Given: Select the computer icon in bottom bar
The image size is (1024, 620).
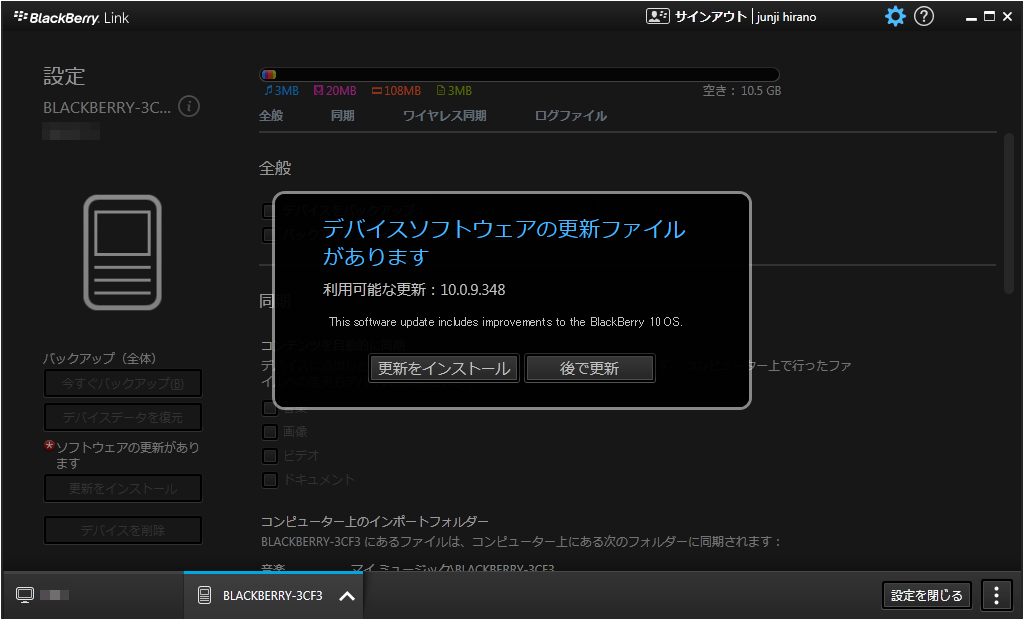Looking at the screenshot, I should pyautogui.click(x=25, y=595).
